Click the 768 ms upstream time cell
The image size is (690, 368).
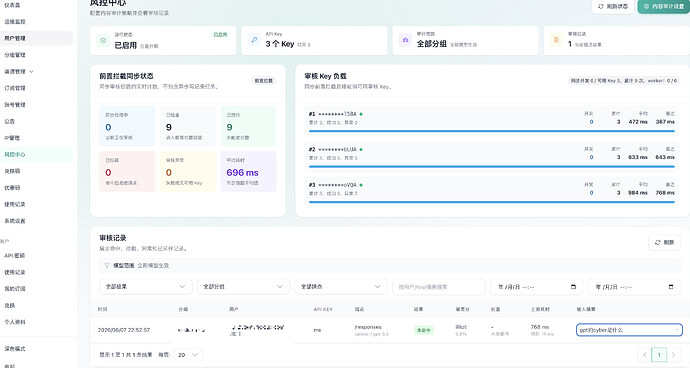[540, 327]
